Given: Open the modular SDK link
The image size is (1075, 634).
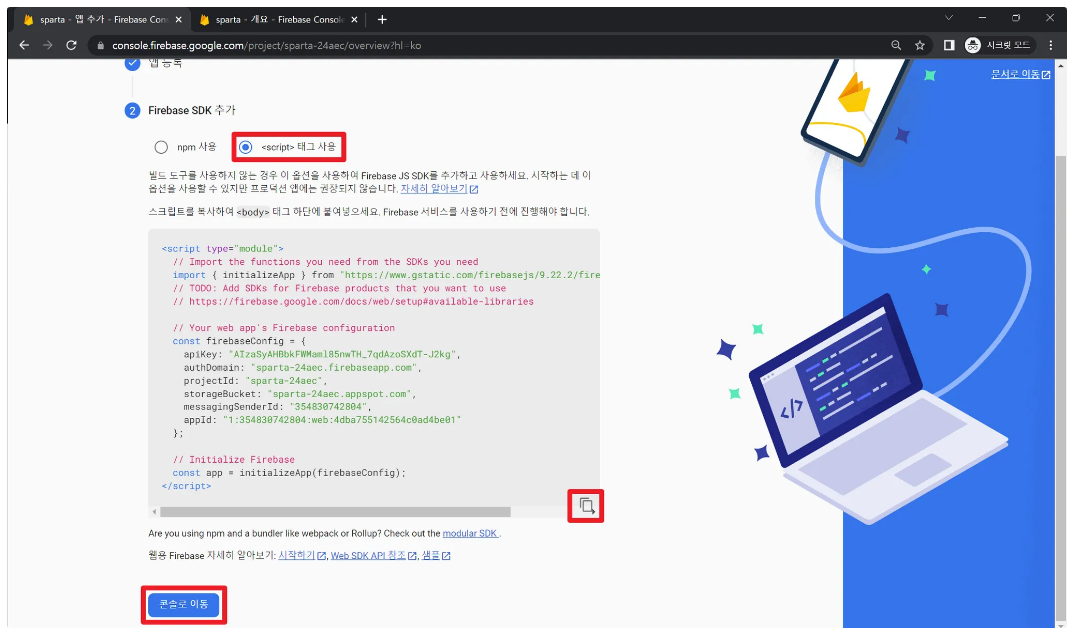Looking at the screenshot, I should point(470,533).
